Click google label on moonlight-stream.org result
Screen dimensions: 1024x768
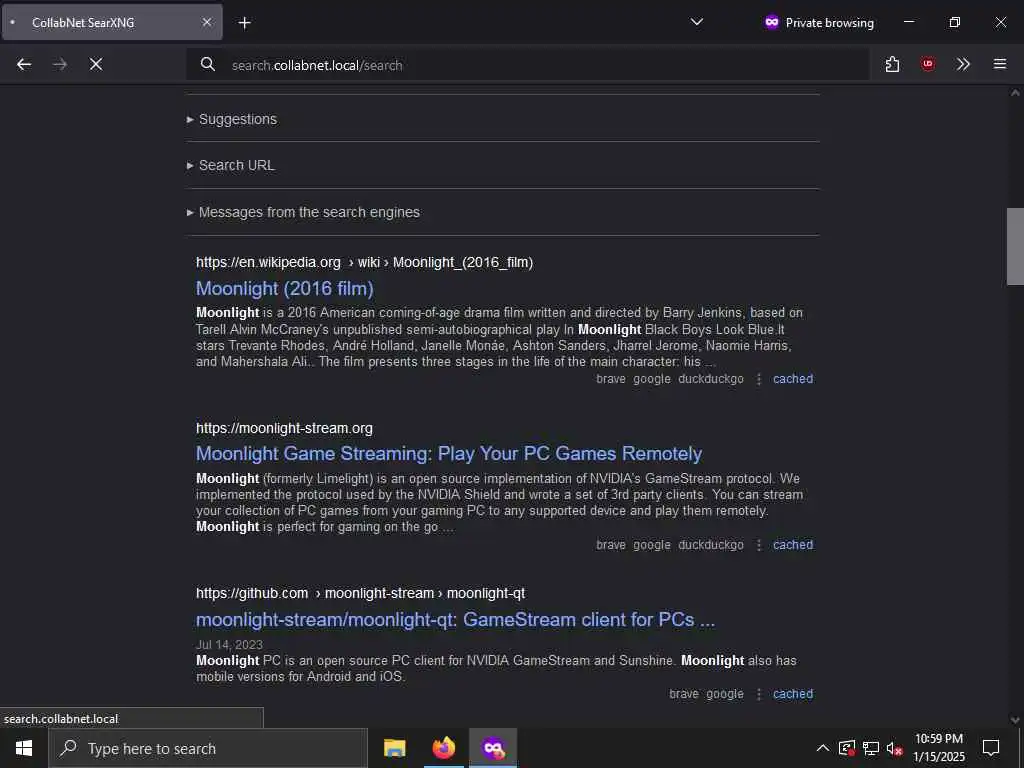click(652, 545)
